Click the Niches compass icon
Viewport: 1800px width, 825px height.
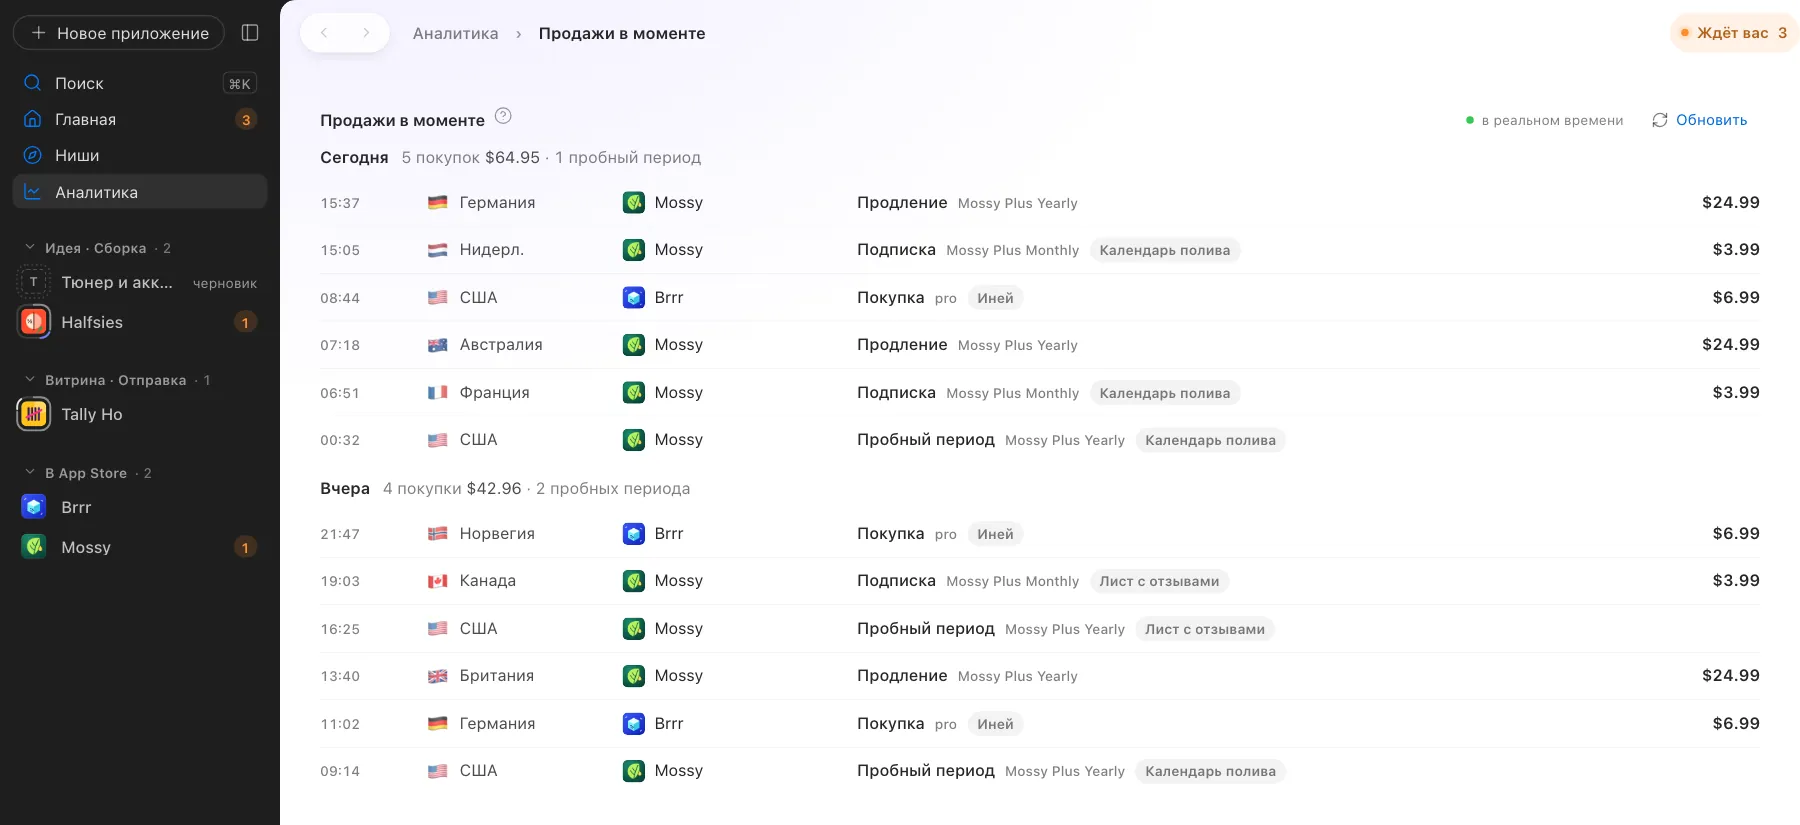(33, 155)
